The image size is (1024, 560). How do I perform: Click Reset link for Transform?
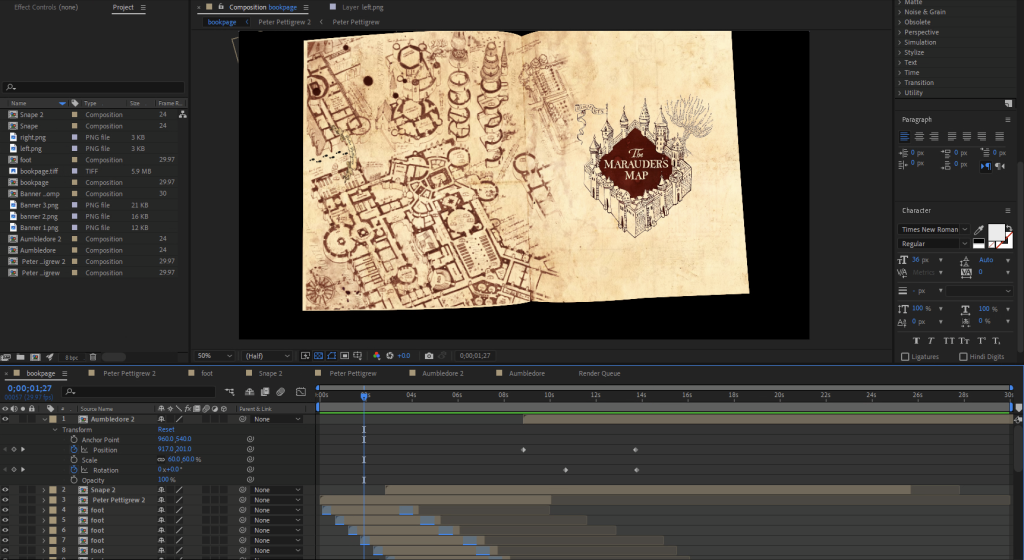(166, 429)
